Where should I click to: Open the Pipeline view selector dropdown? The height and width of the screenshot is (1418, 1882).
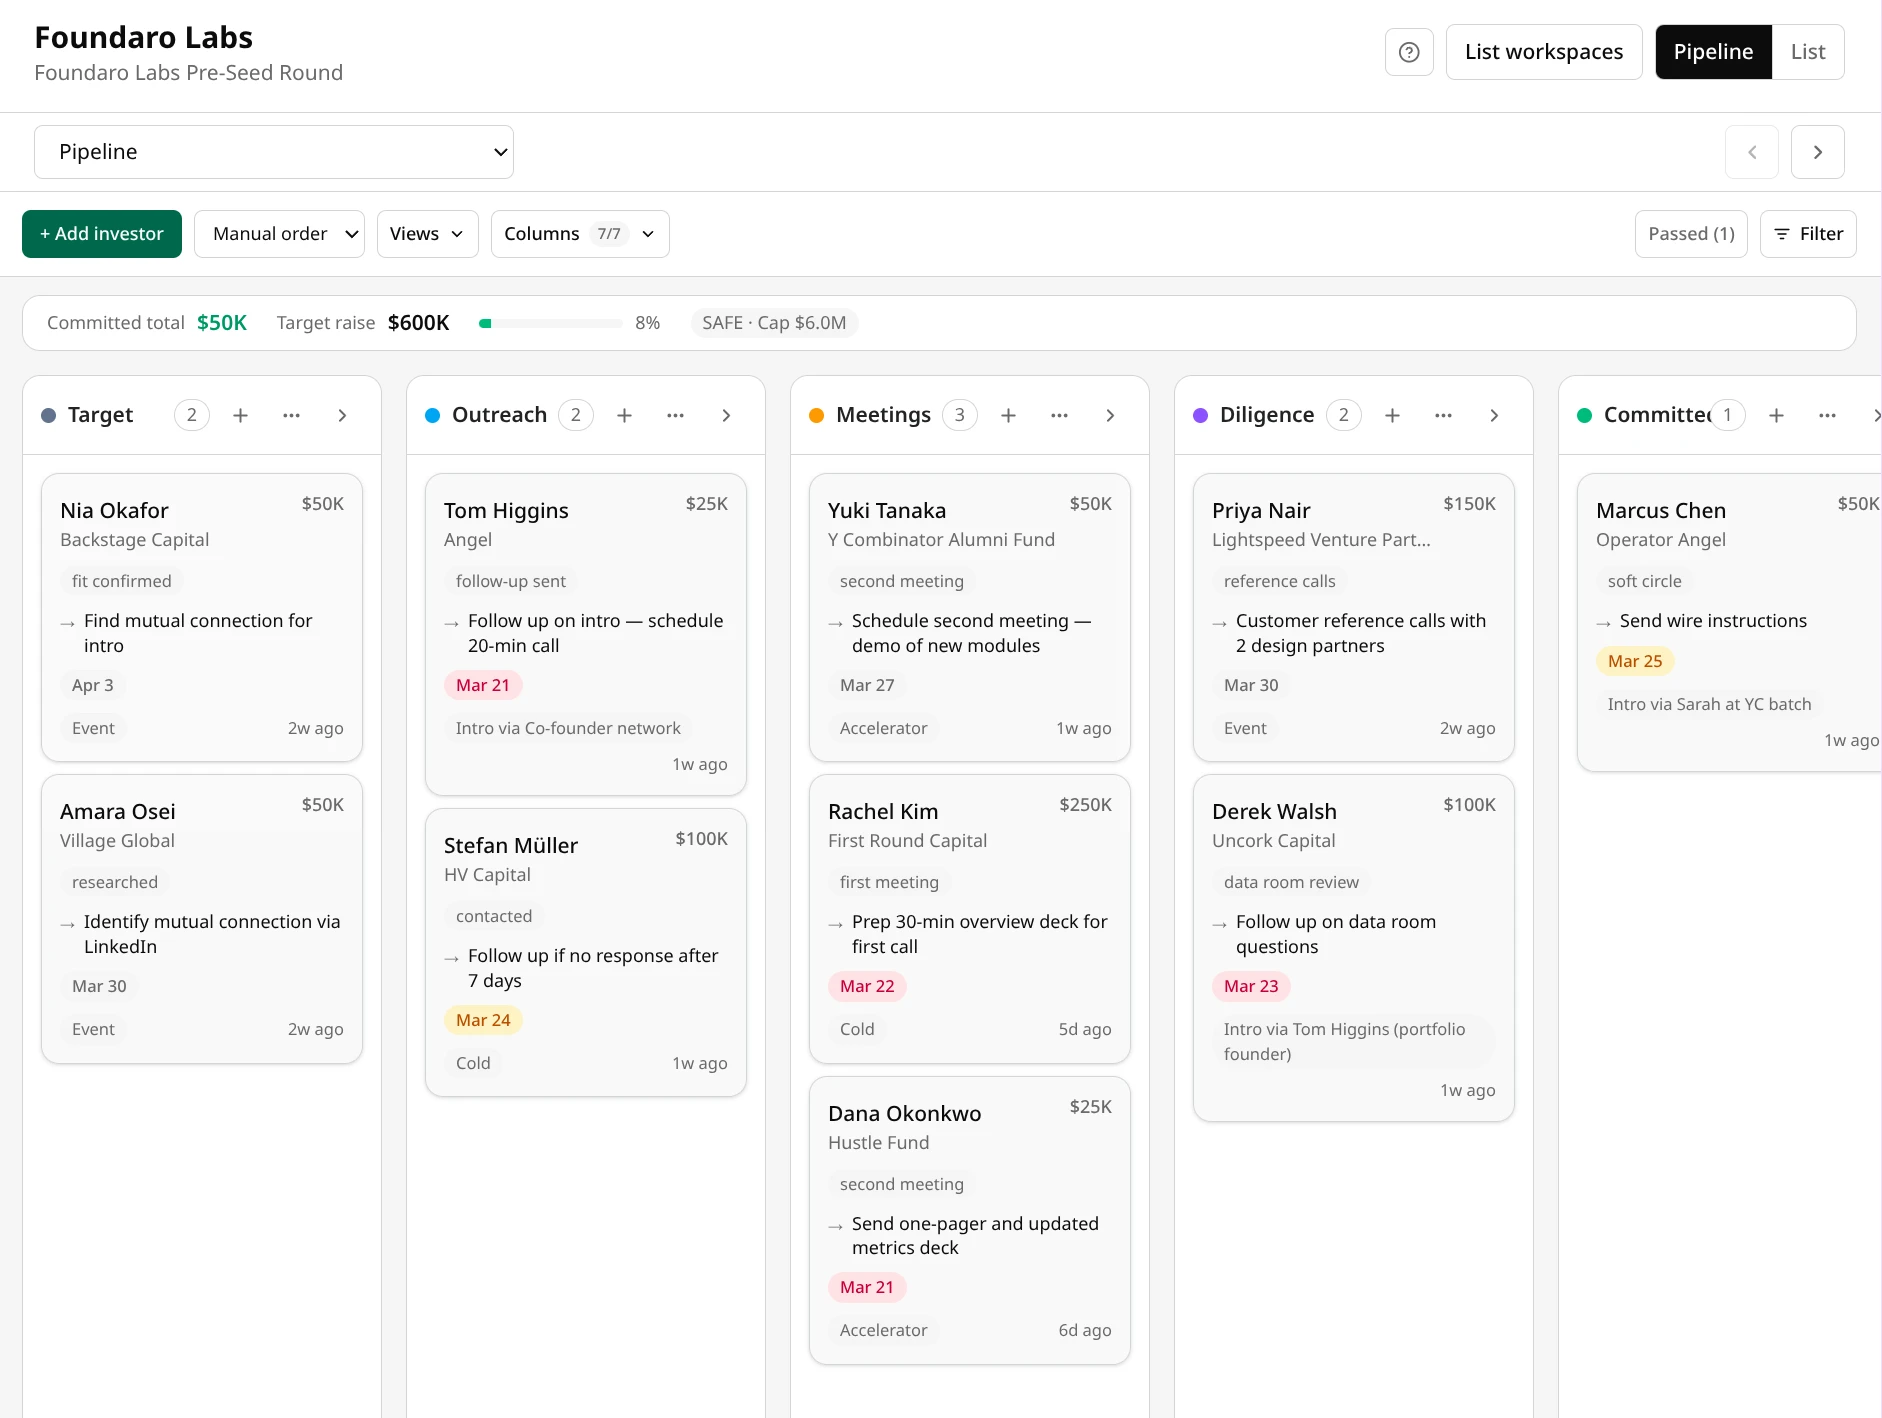point(273,151)
